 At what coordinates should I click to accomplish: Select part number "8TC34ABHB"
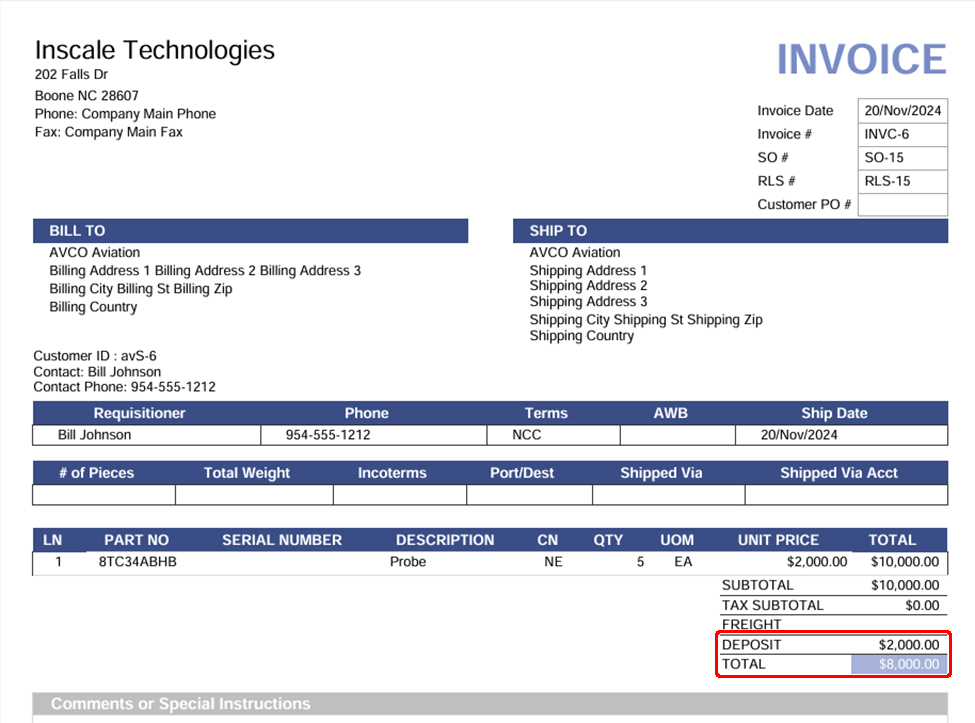tap(137, 562)
